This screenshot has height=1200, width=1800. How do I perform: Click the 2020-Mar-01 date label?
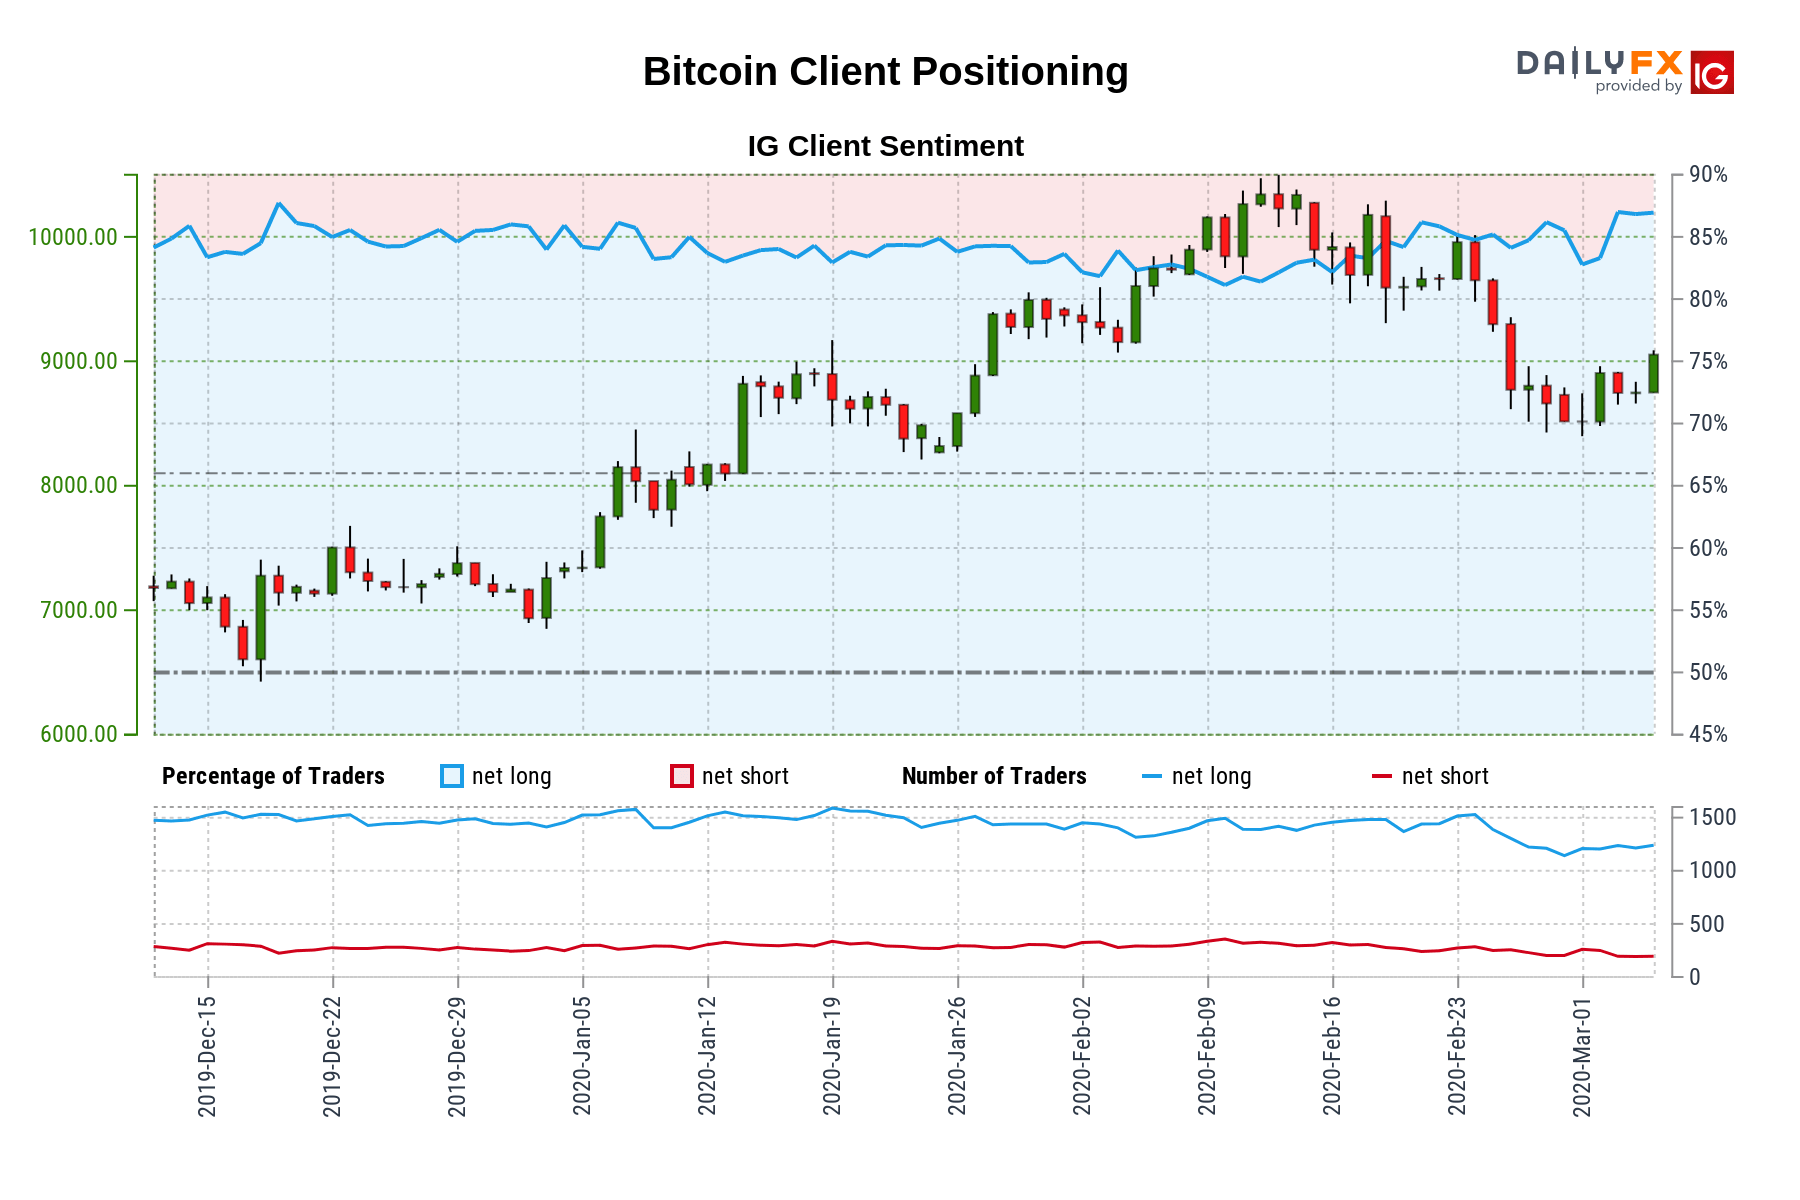(x=1582, y=1056)
